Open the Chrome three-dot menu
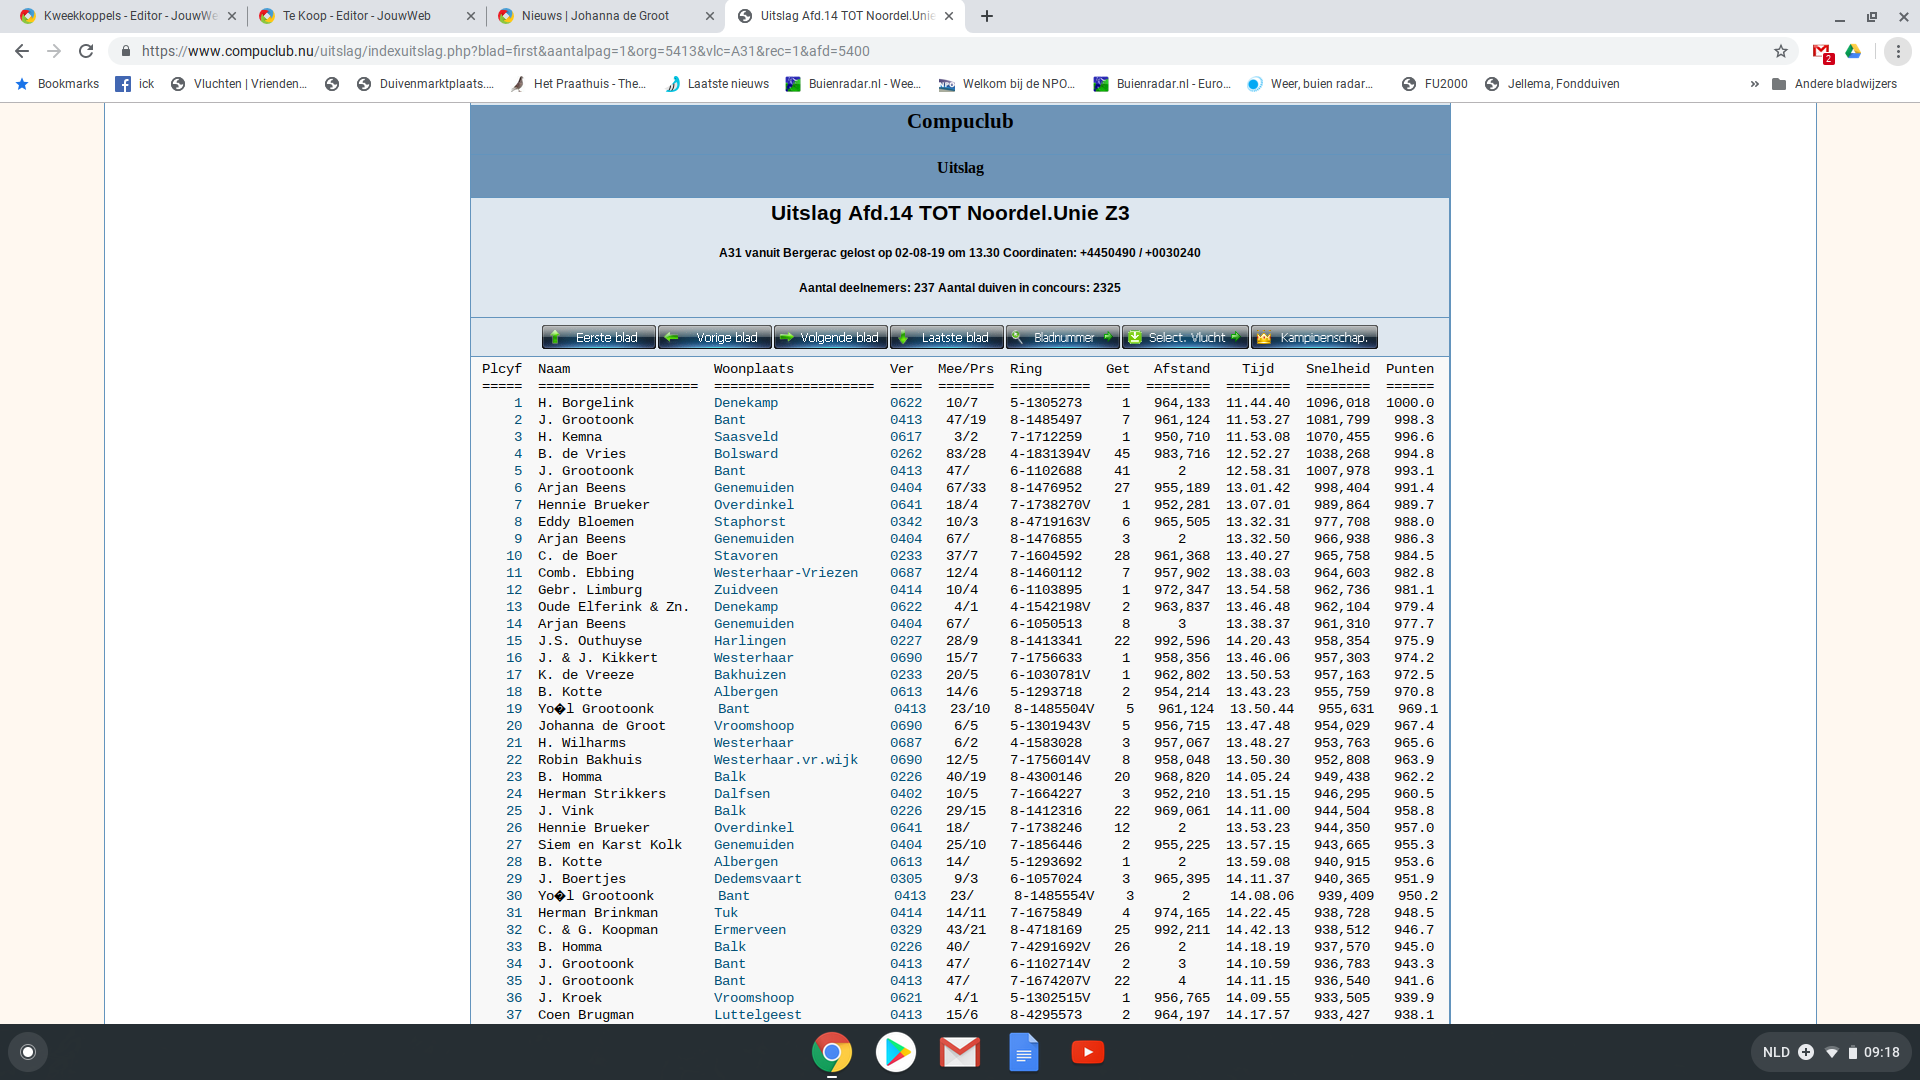The height and width of the screenshot is (1080, 1920). click(1898, 51)
